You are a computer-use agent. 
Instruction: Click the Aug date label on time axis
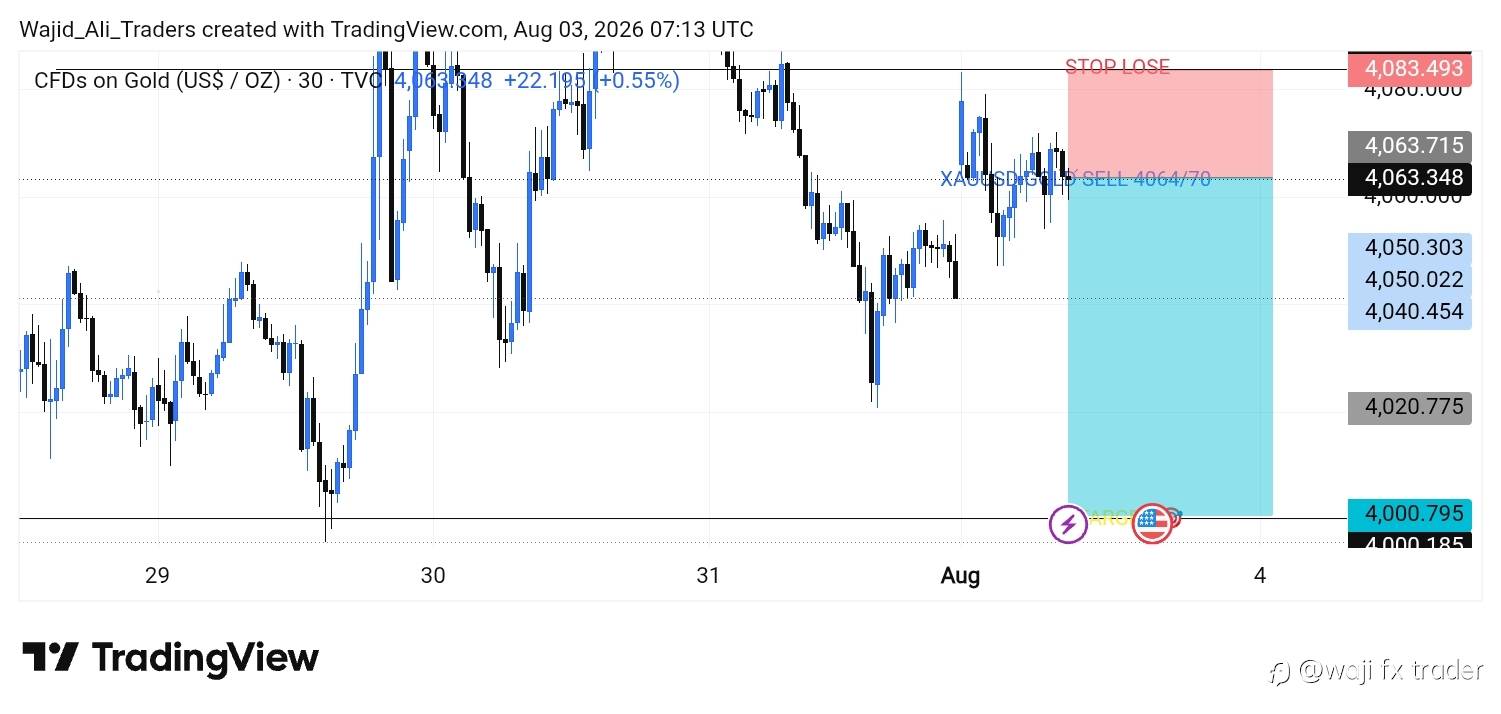[x=961, y=575]
